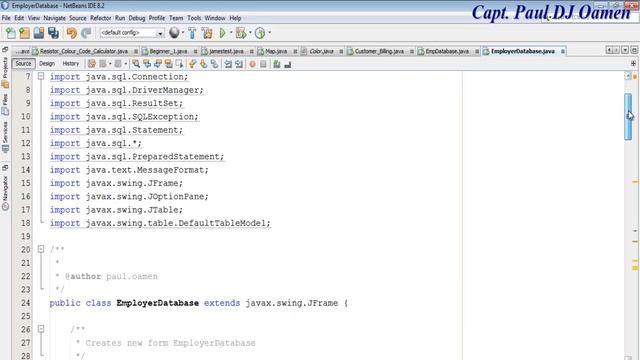This screenshot has width=640, height=360.
Task: Build project with the hammer icon
Action: 192,33
